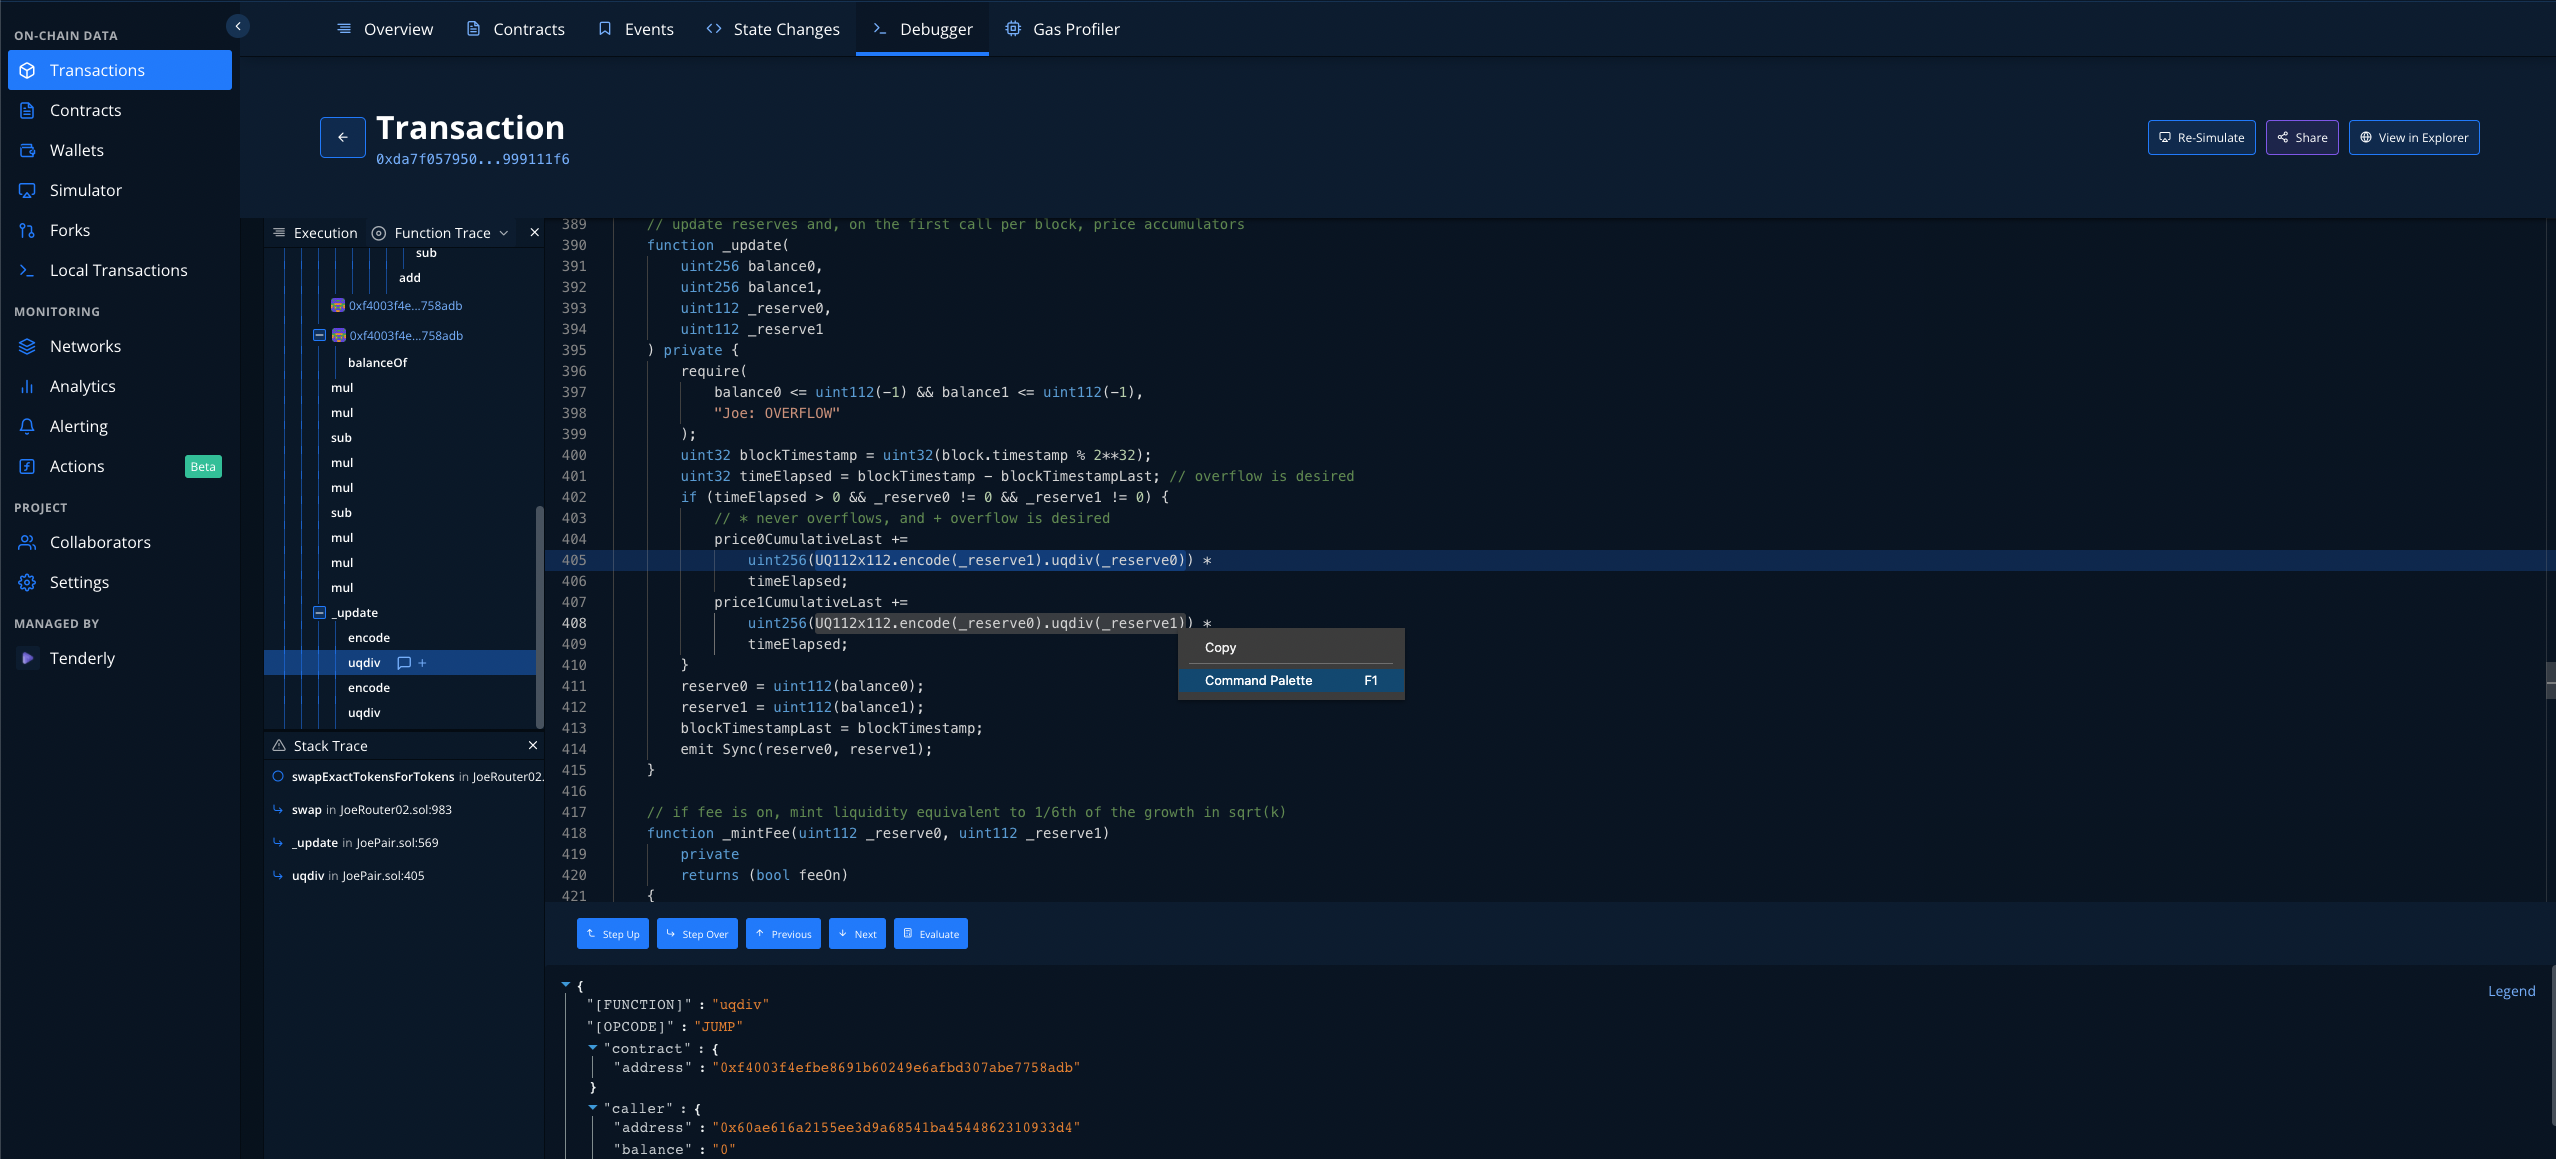Click Next debugger button
Screen dimensions: 2556x1159
click(x=857, y=934)
